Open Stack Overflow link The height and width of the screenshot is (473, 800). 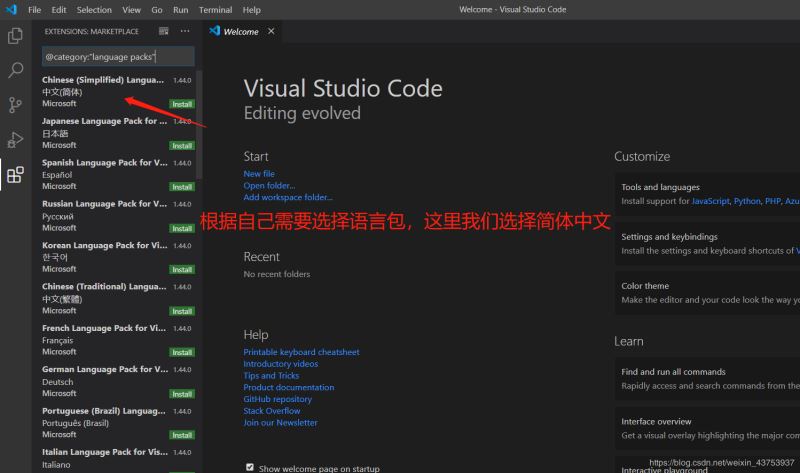(x=271, y=411)
